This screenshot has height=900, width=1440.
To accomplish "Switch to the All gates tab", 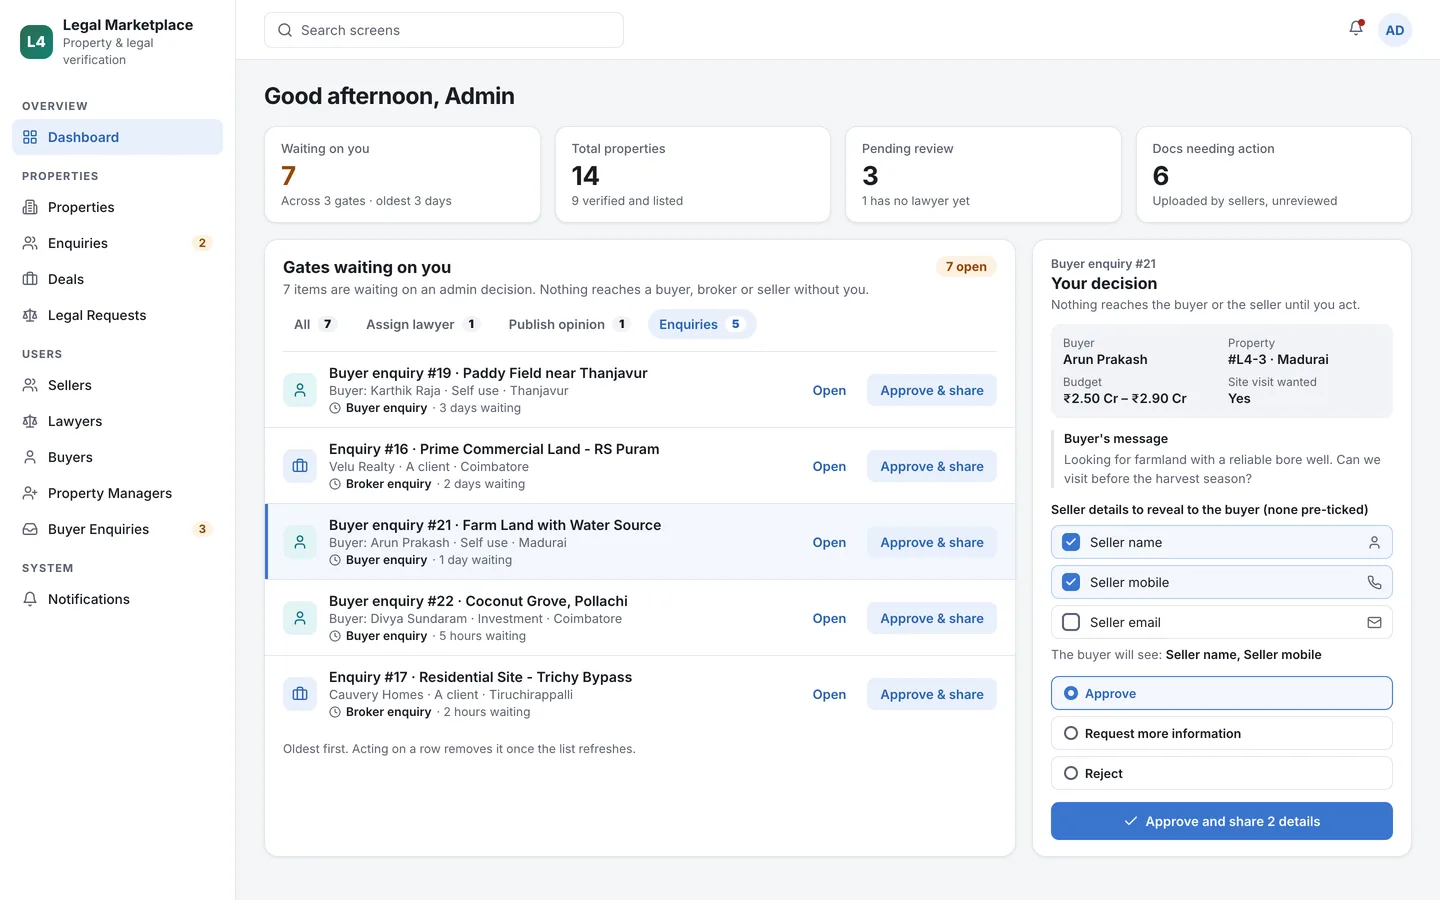I will [x=314, y=324].
